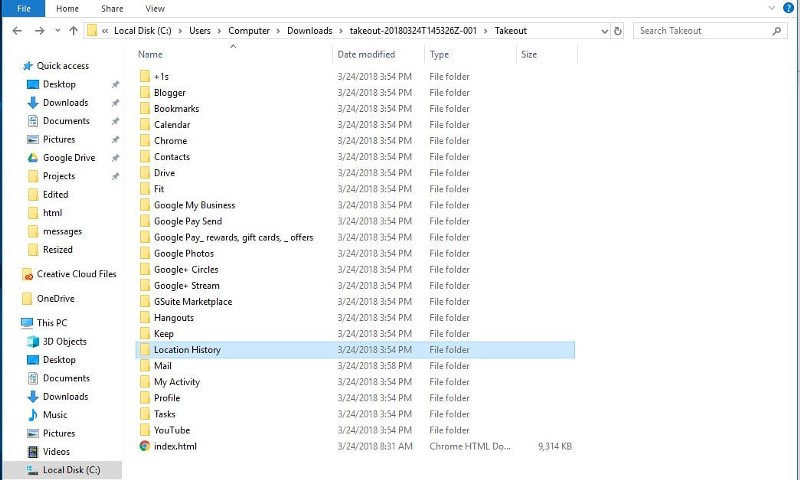
Task: Open the Share ribbon tab
Action: pos(112,9)
